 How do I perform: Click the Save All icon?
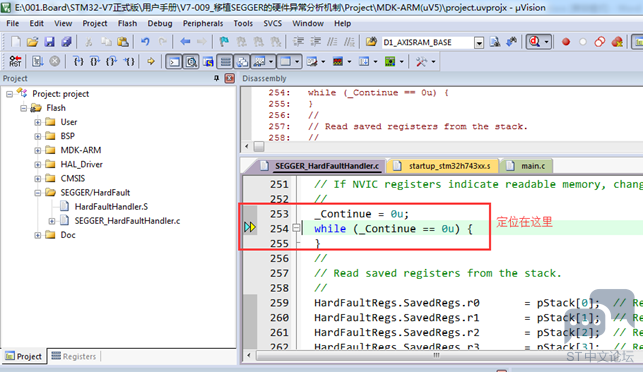point(66,42)
